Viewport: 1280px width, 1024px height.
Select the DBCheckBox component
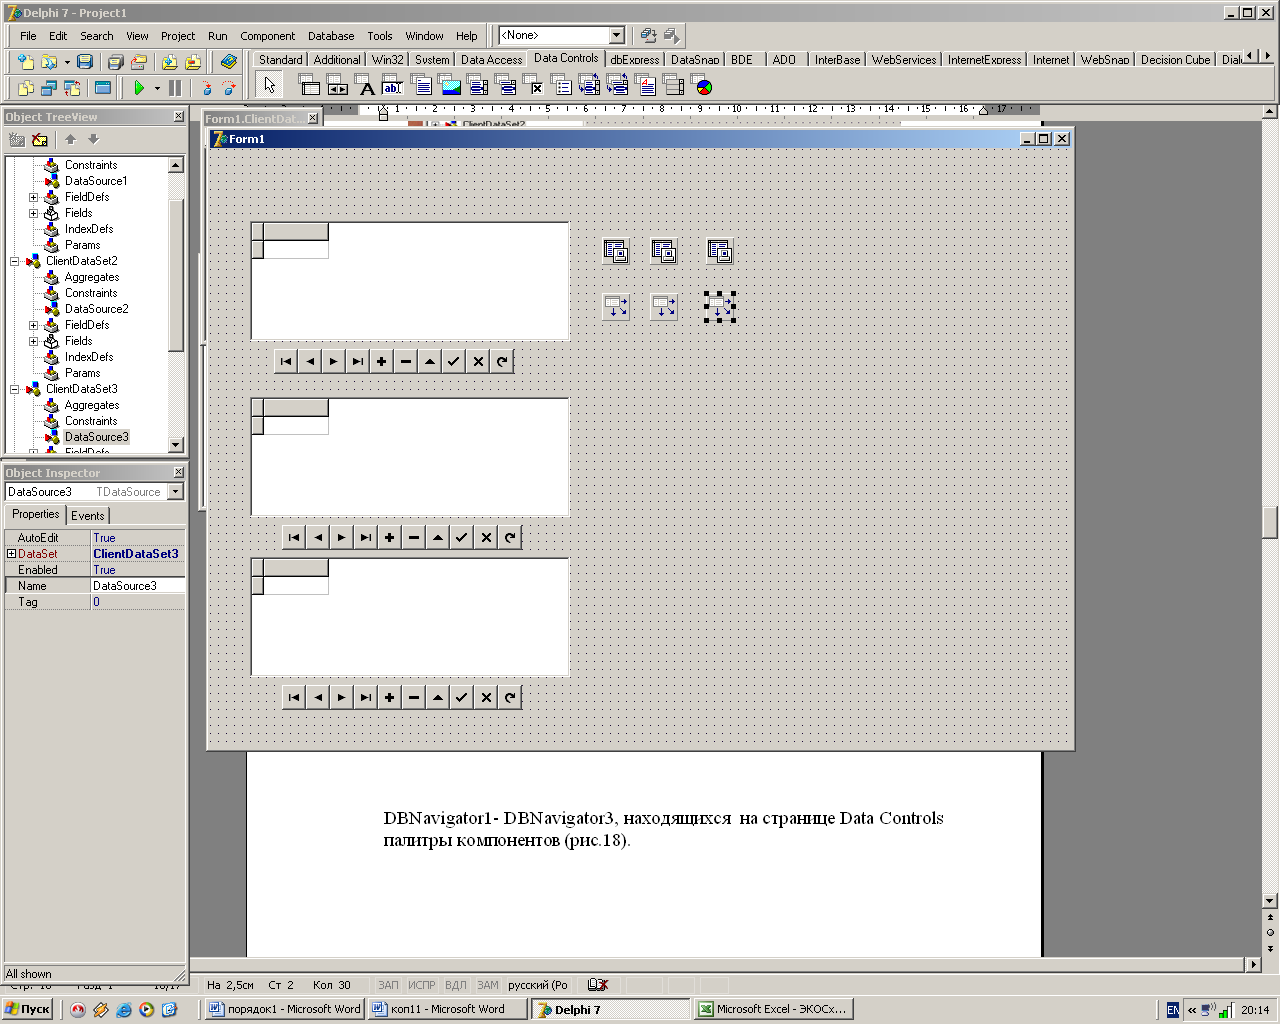[535, 87]
